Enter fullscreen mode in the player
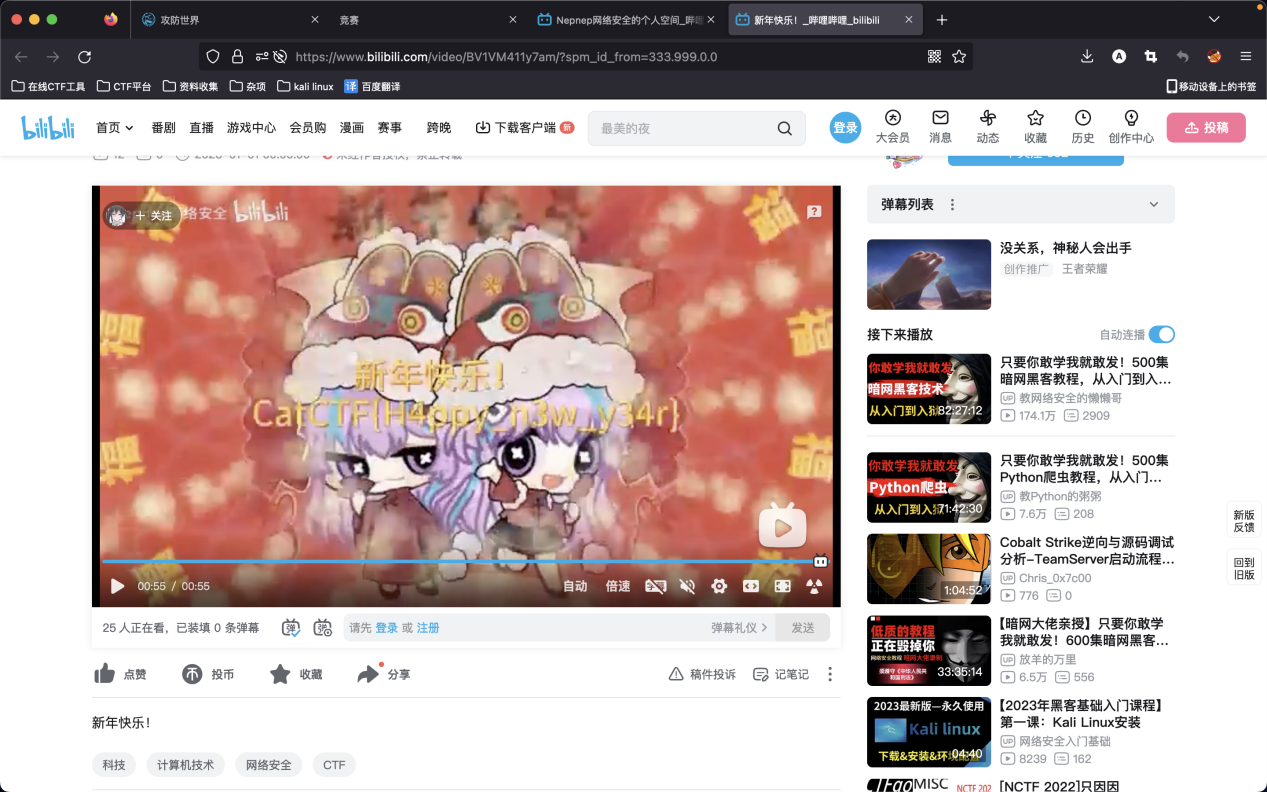Screen dimensions: 1267x792 point(783,586)
